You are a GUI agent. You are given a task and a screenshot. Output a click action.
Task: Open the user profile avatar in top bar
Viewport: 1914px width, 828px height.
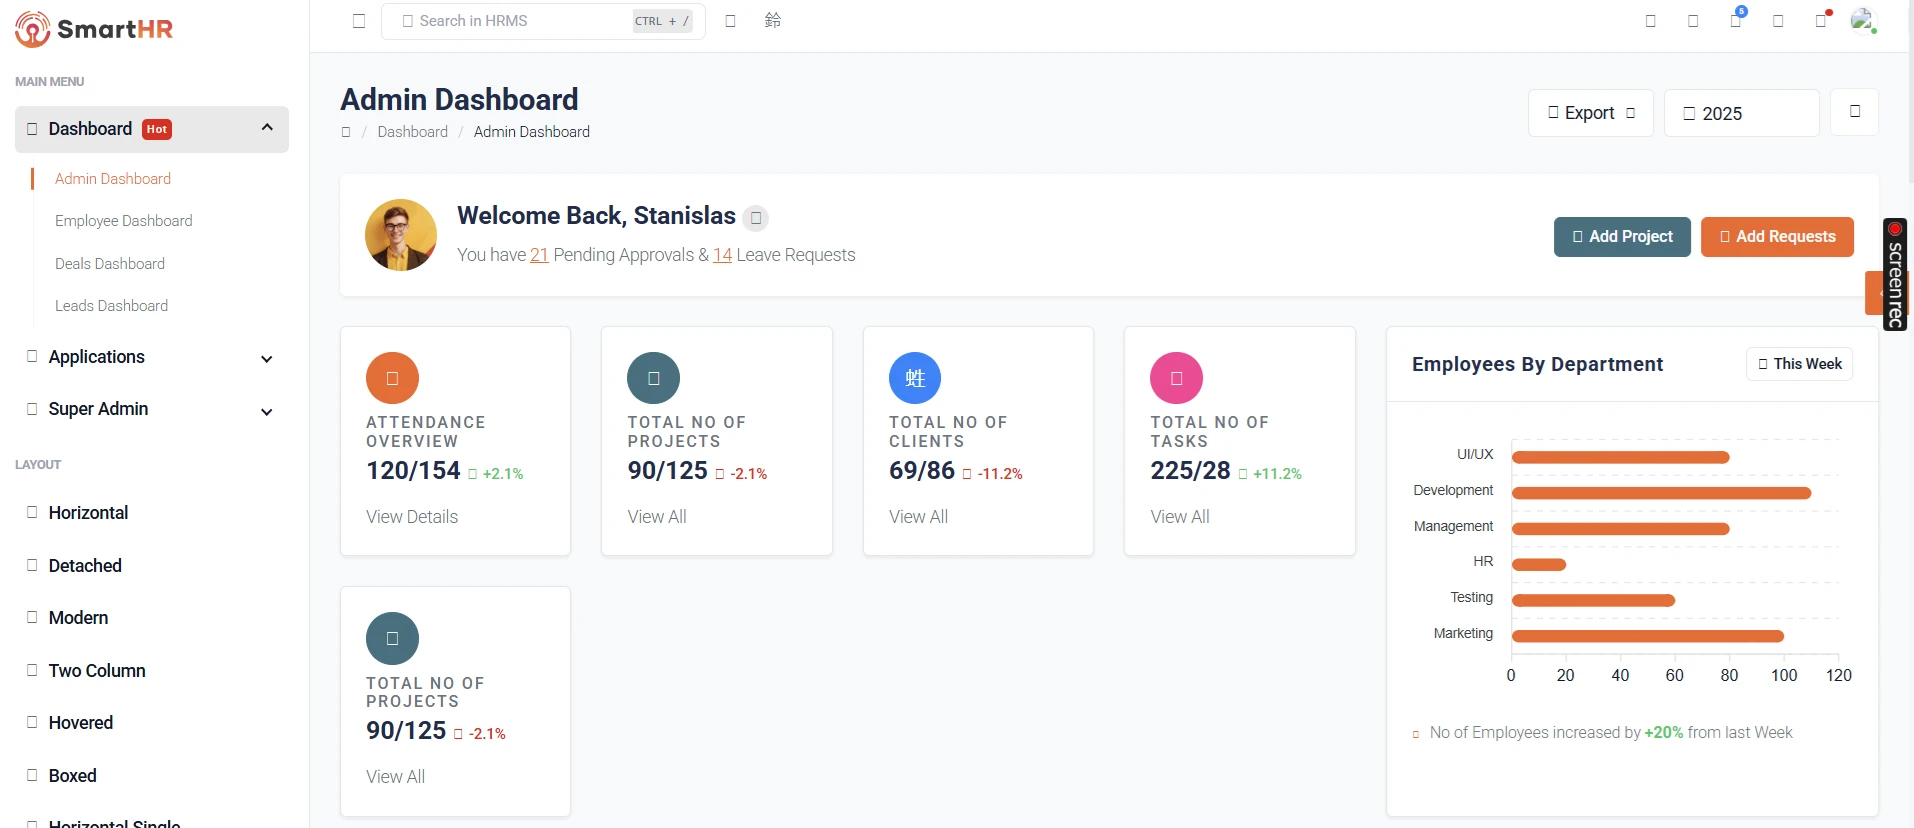tap(1862, 21)
